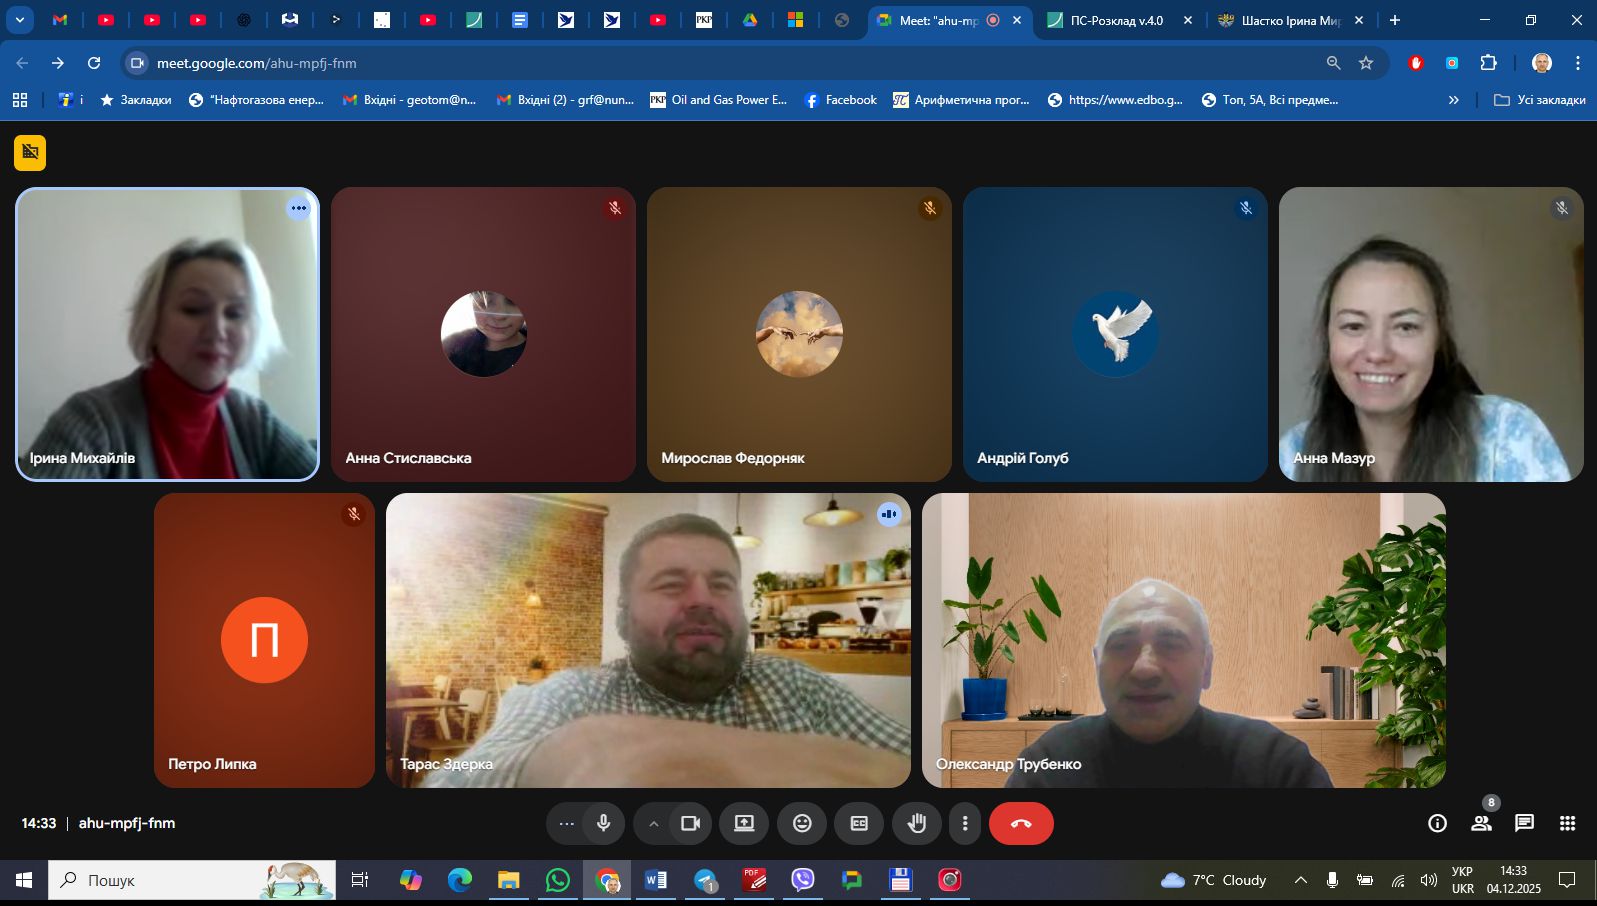The image size is (1597, 906).
Task: Leave the call with the red hang-up button
Action: coord(1021,823)
